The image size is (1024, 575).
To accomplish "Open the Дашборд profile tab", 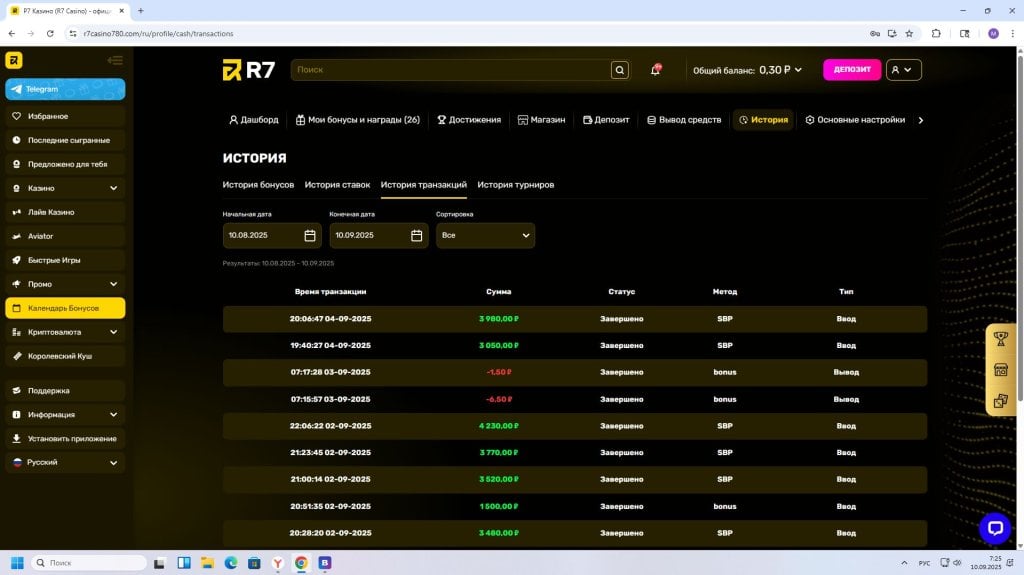I will coord(253,120).
